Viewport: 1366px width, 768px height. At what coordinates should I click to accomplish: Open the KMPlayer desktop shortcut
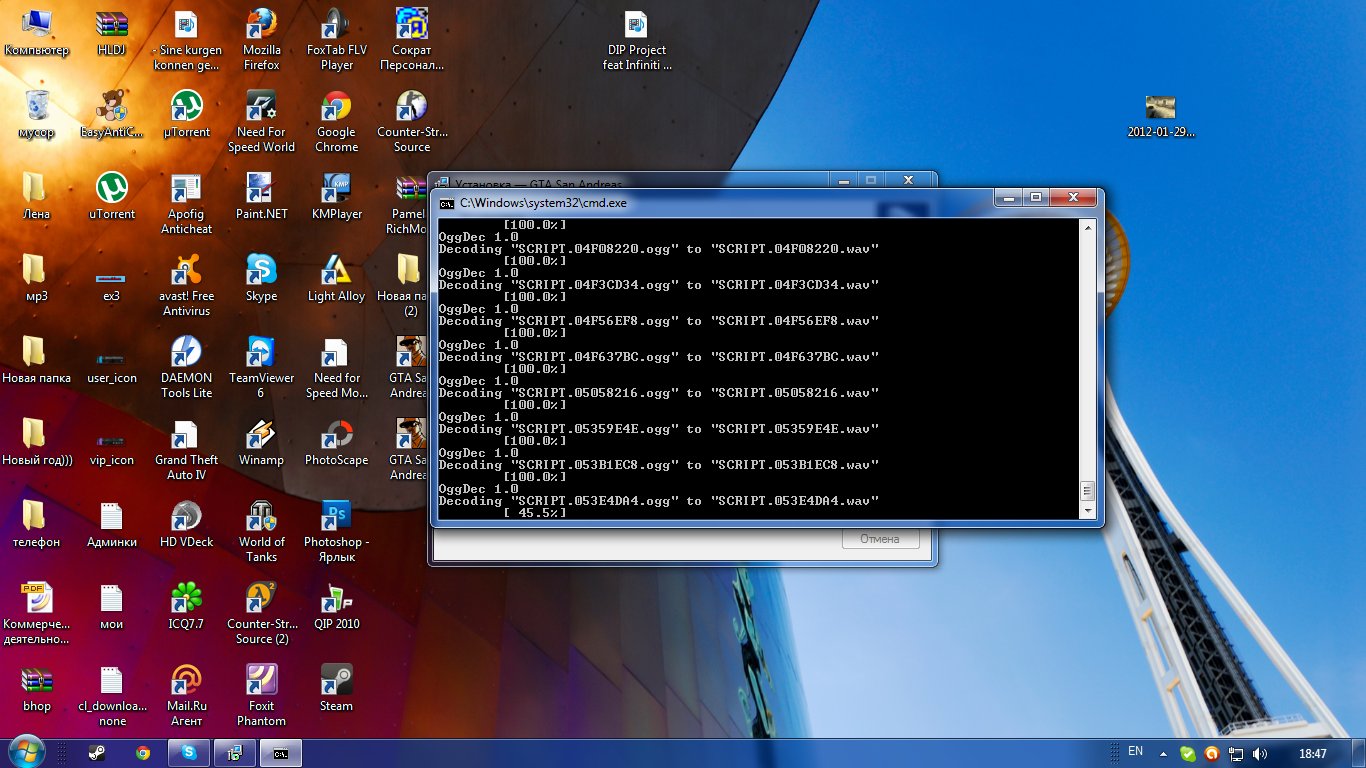pos(336,189)
